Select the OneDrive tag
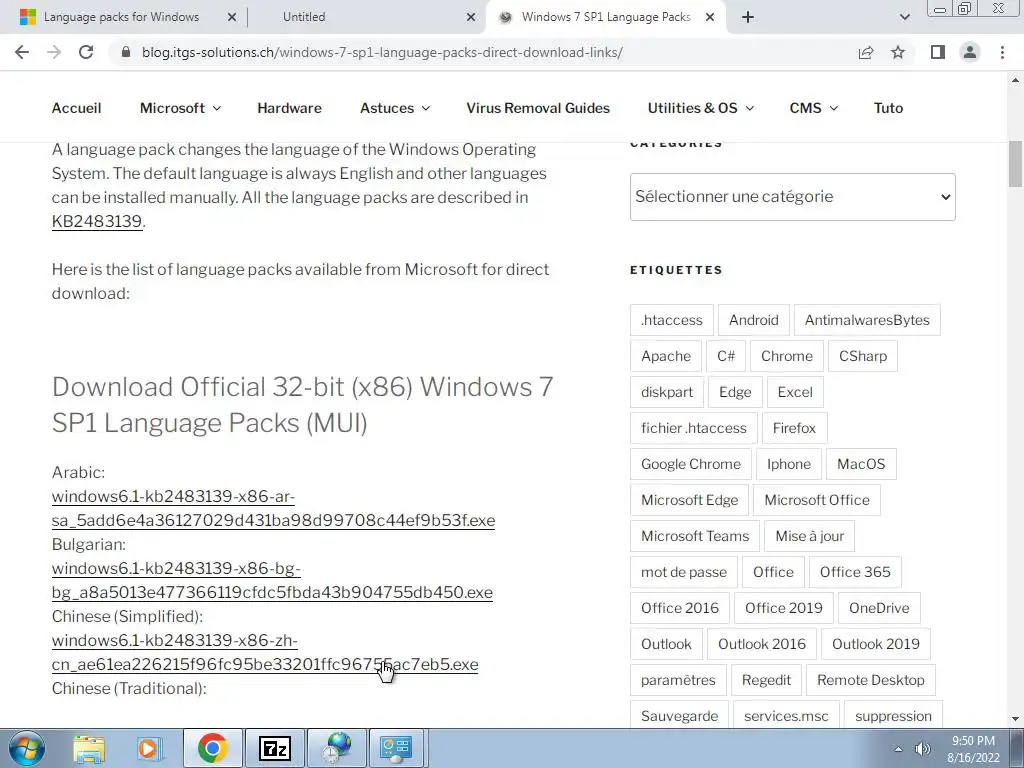This screenshot has height=768, width=1024. [879, 607]
